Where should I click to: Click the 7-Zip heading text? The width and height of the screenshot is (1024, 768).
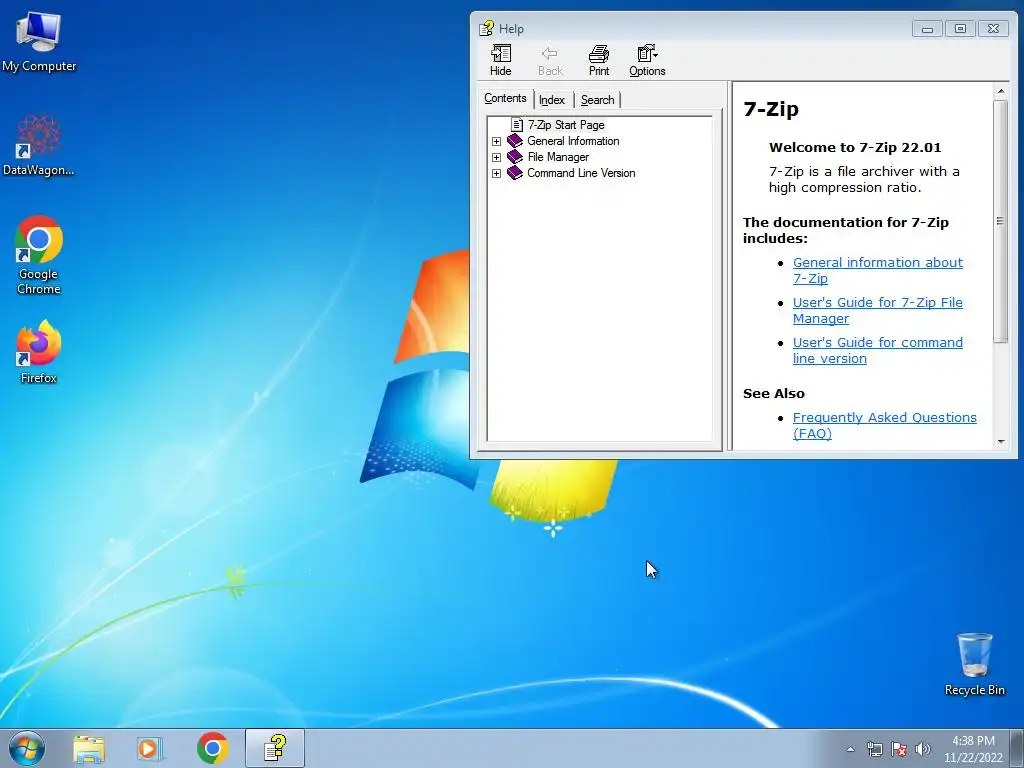[x=771, y=109]
